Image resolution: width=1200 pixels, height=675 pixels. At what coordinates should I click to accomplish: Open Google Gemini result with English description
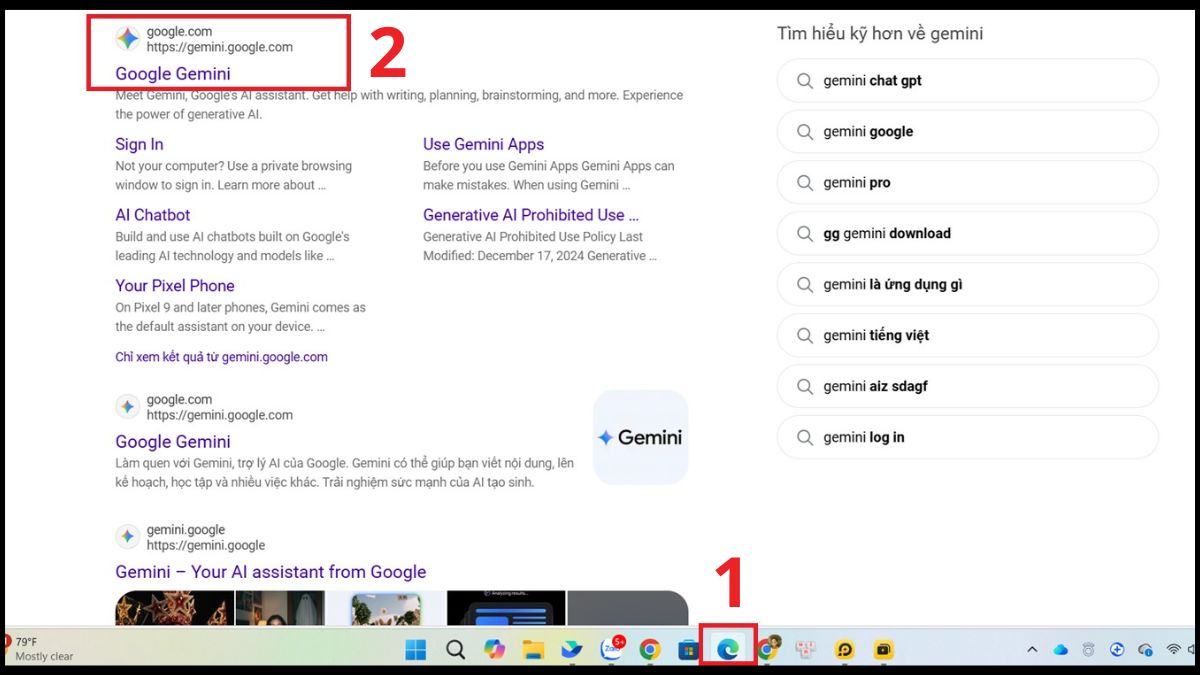pyautogui.click(x=173, y=73)
